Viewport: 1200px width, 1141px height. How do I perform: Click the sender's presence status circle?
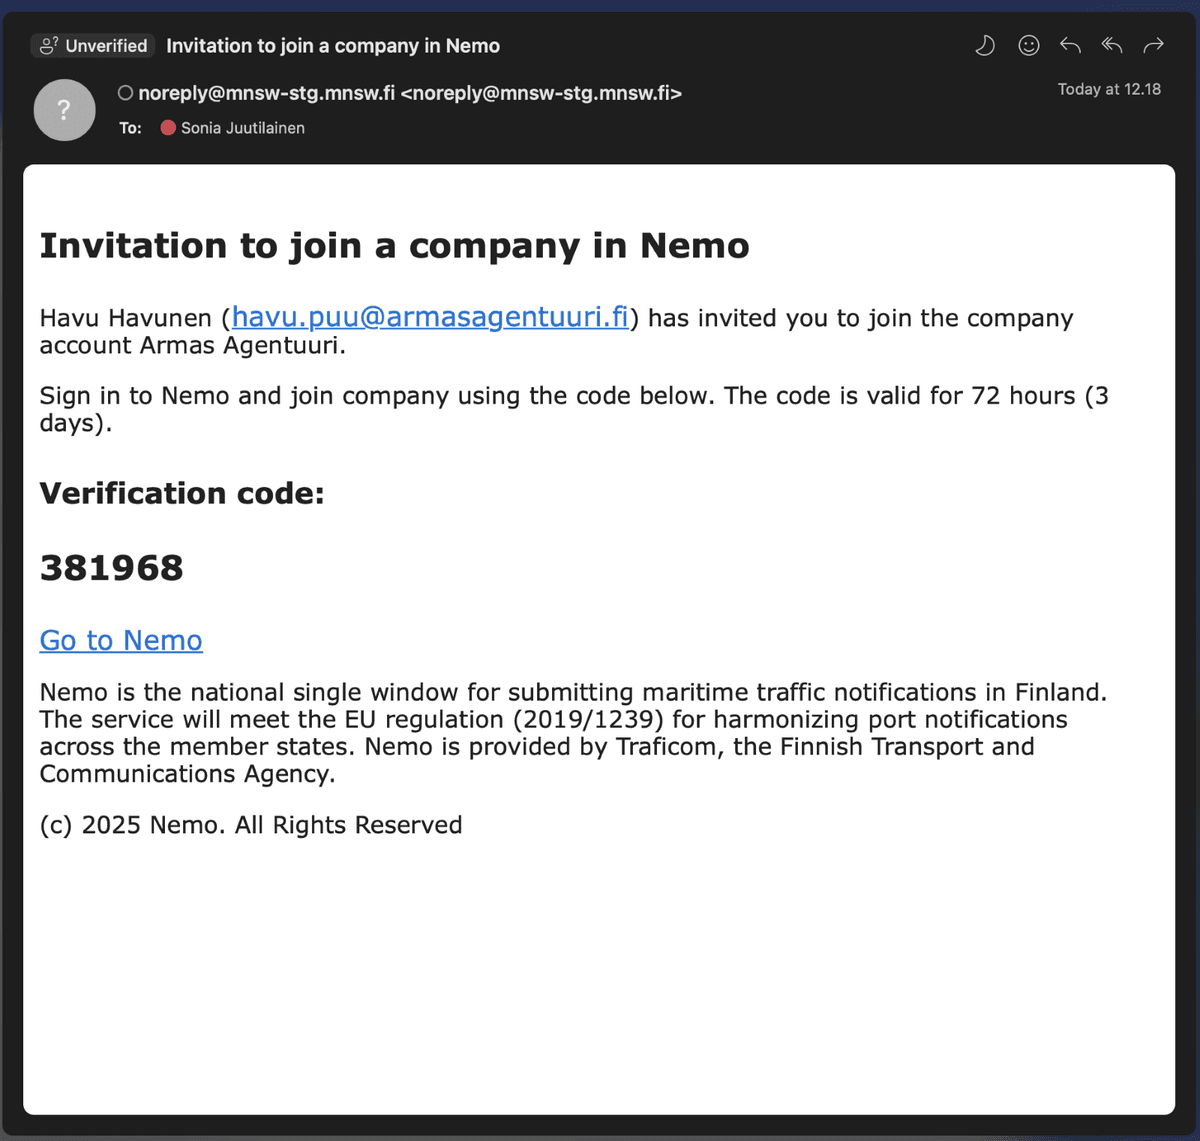[x=126, y=93]
